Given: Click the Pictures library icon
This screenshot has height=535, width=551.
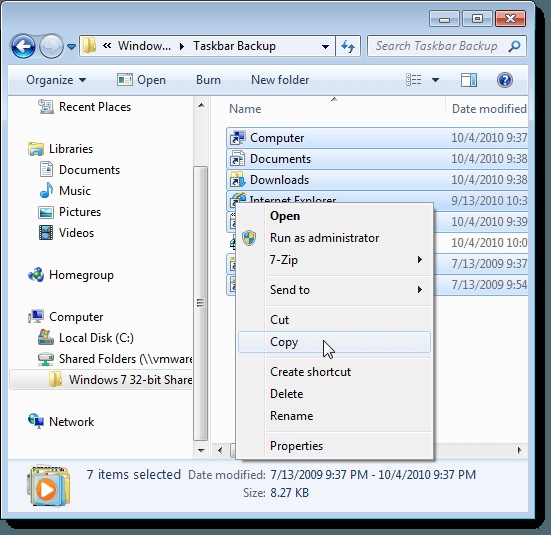Looking at the screenshot, I should pos(46,212).
